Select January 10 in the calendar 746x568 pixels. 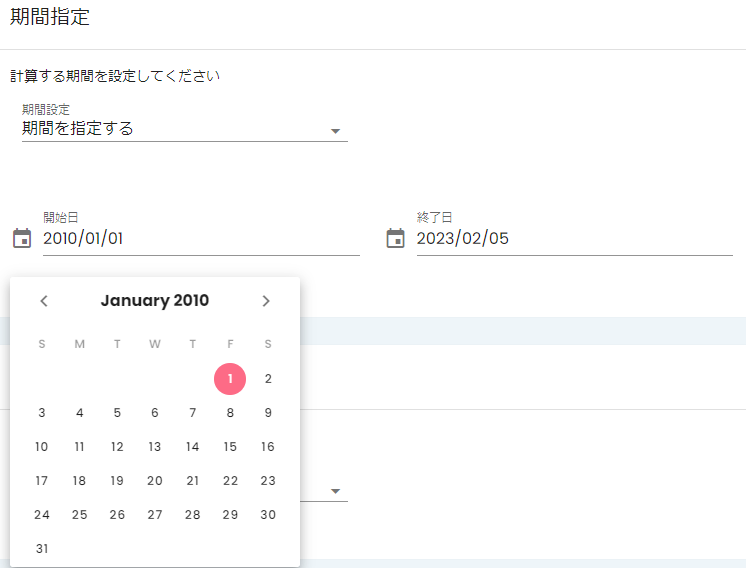tap(42, 447)
